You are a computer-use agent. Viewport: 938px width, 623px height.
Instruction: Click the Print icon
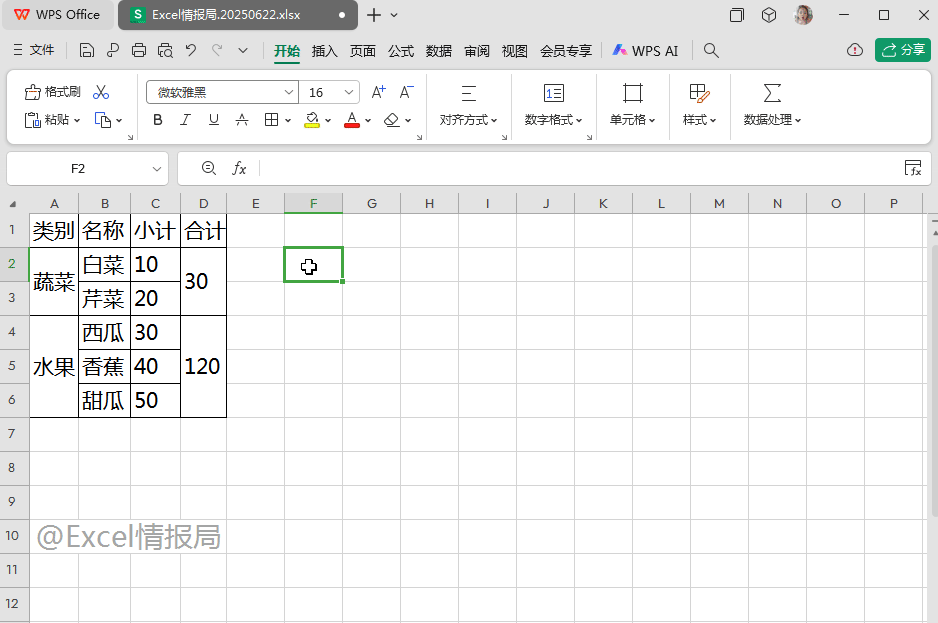point(139,50)
